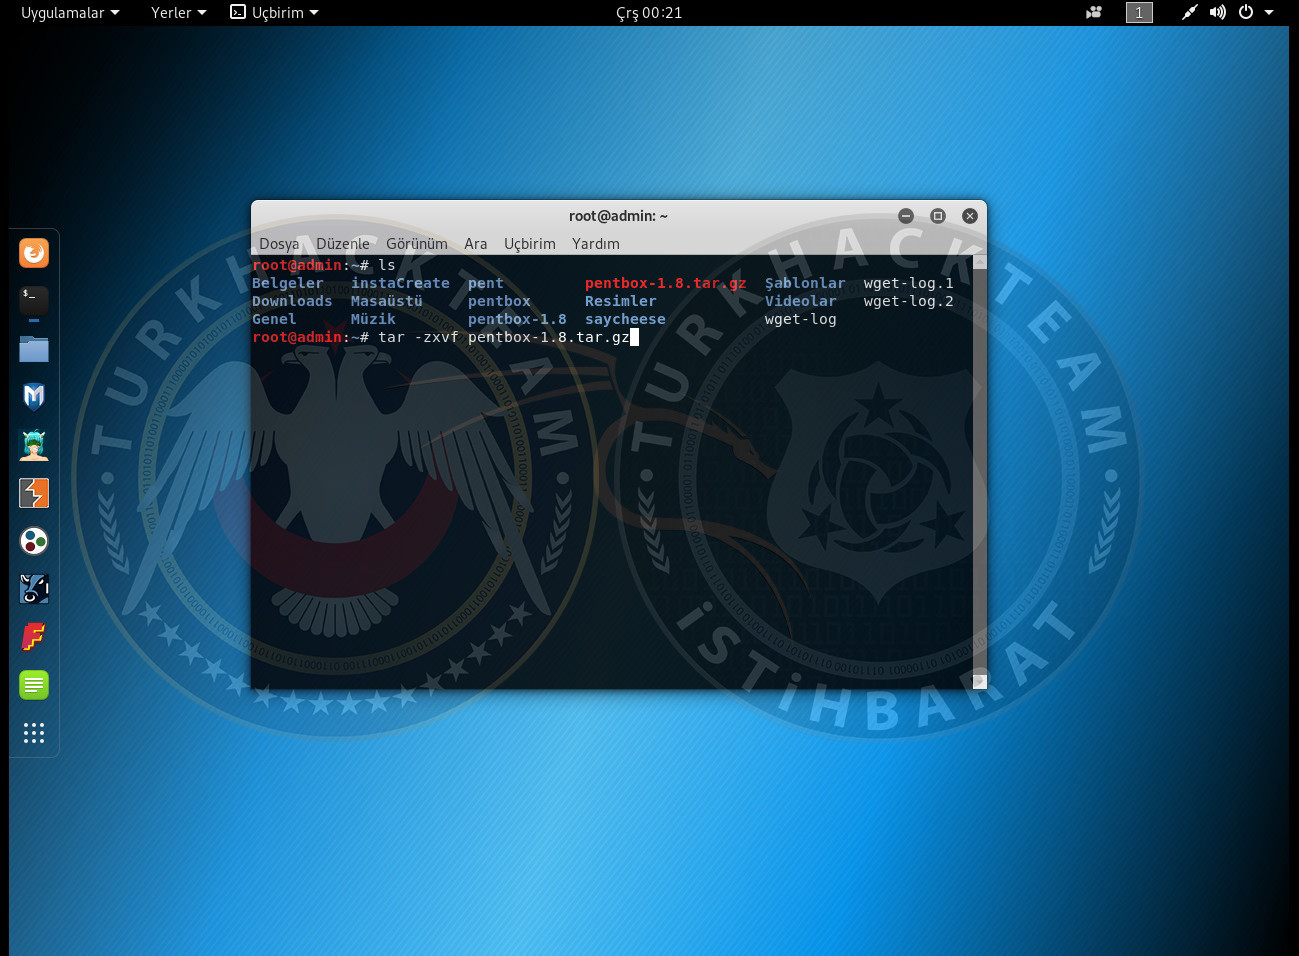Click the Müzik directory name
Viewport: 1299px width, 956px height.
pos(373,319)
